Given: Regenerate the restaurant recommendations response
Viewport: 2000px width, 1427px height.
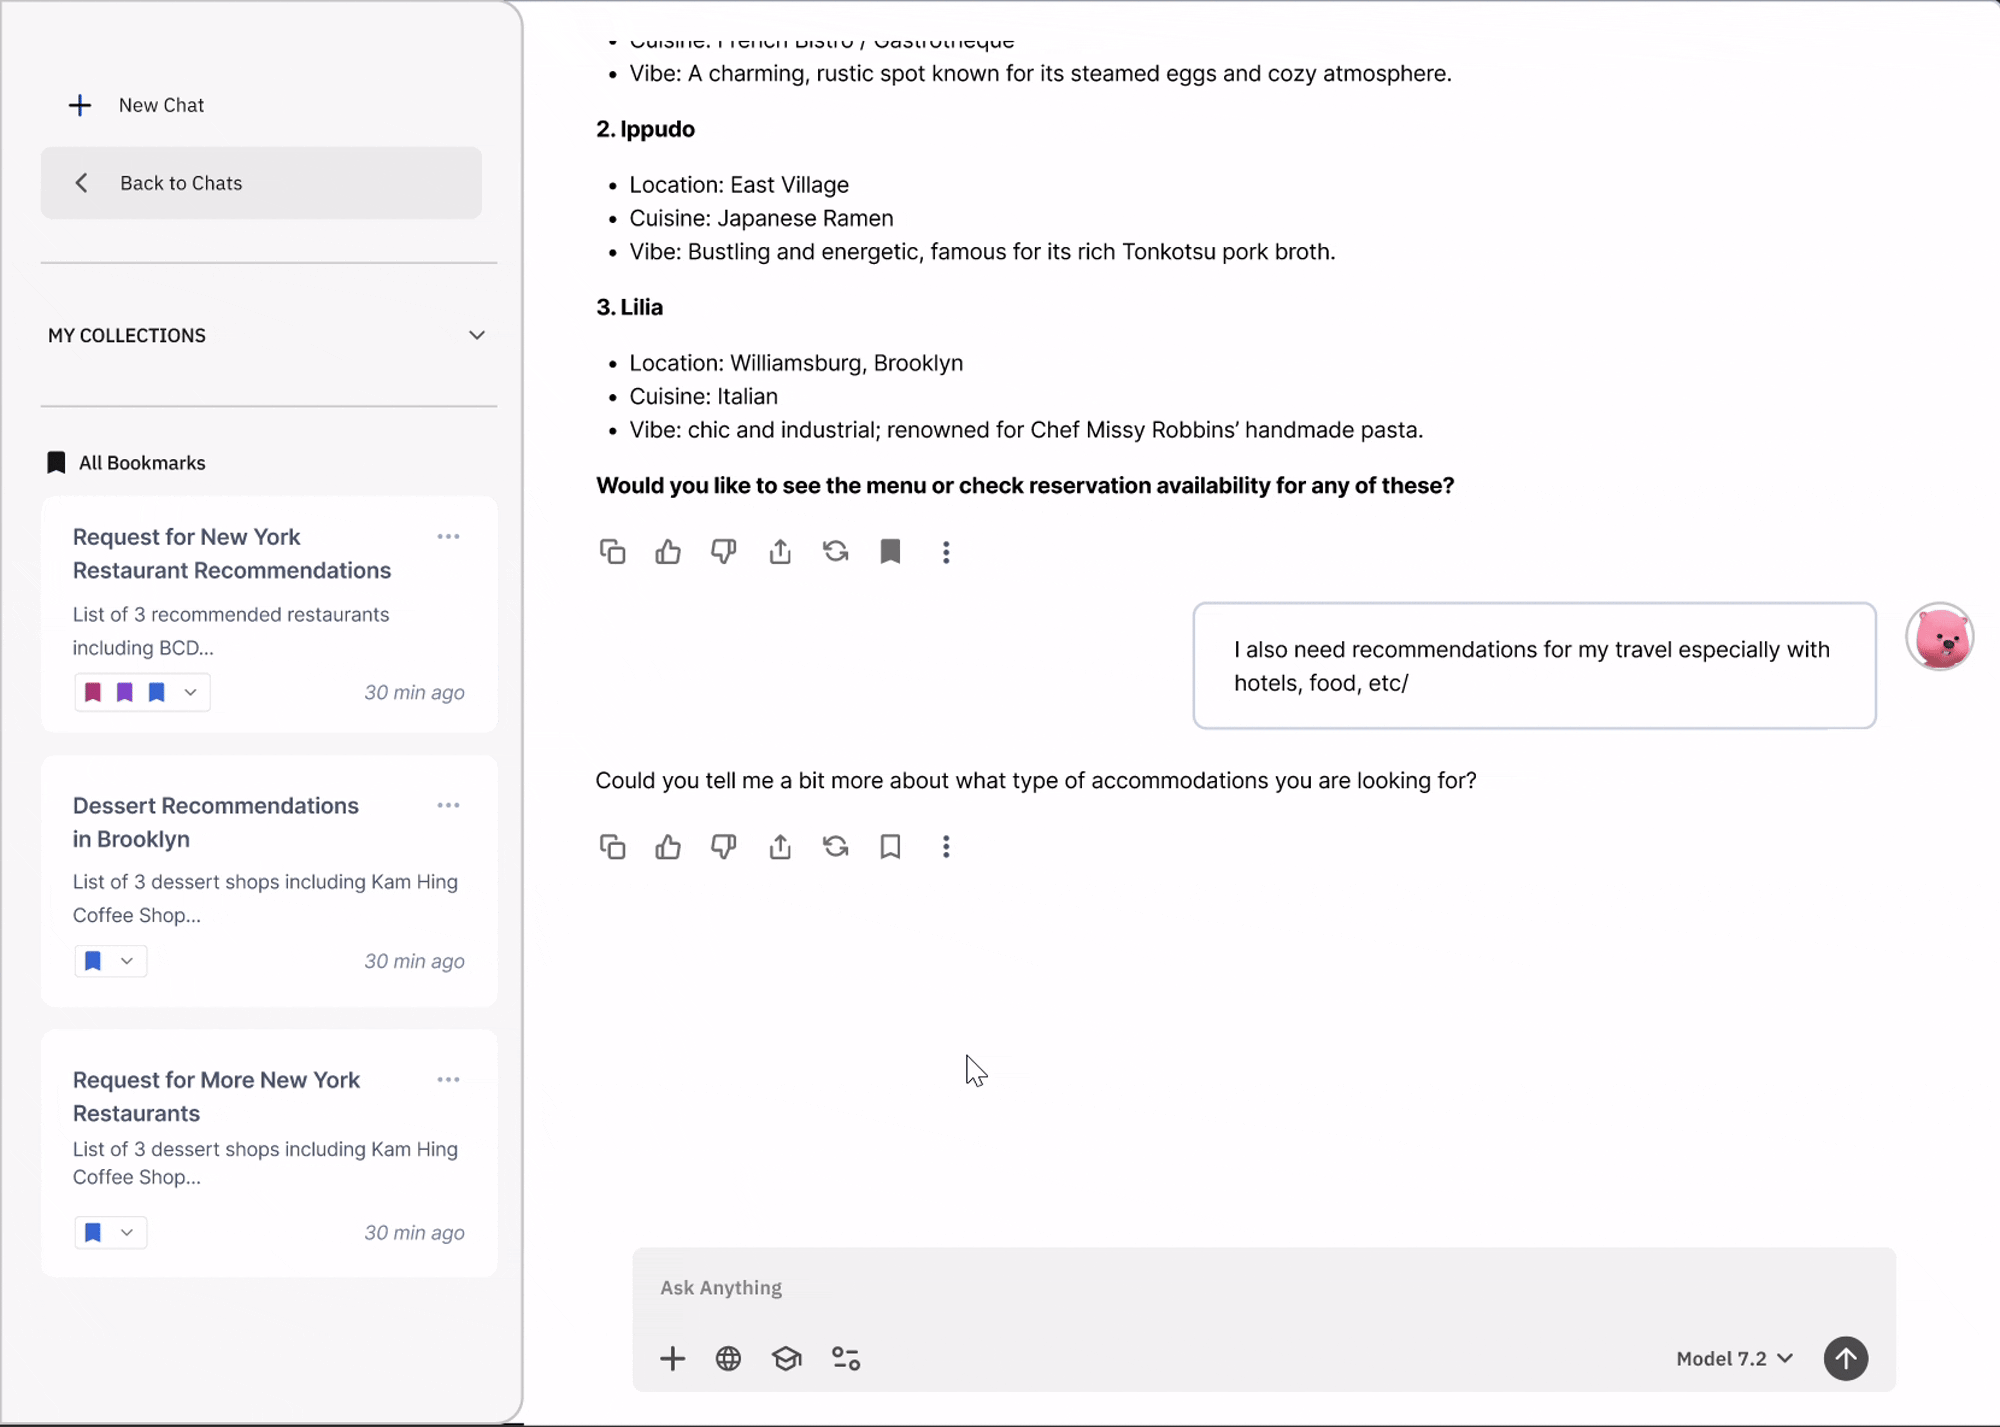Looking at the screenshot, I should click(x=835, y=551).
